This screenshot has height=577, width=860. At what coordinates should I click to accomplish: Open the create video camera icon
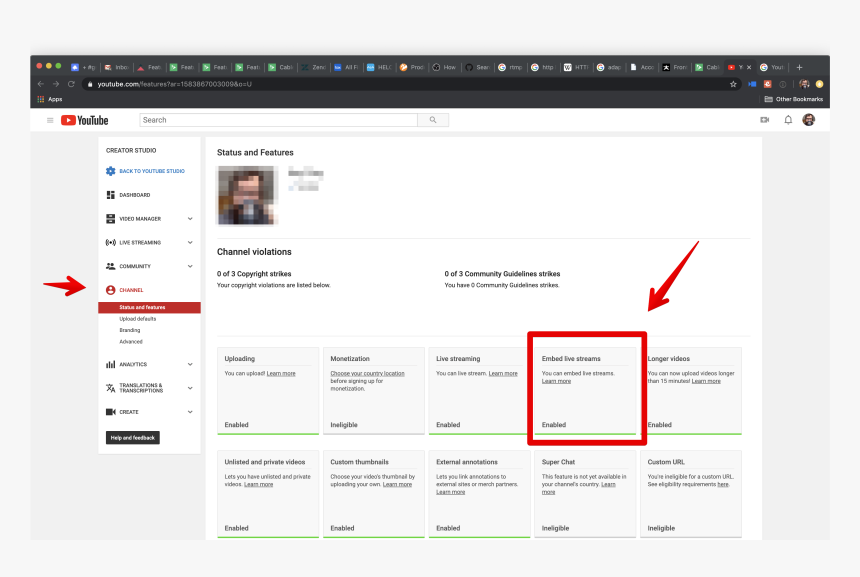pos(764,120)
